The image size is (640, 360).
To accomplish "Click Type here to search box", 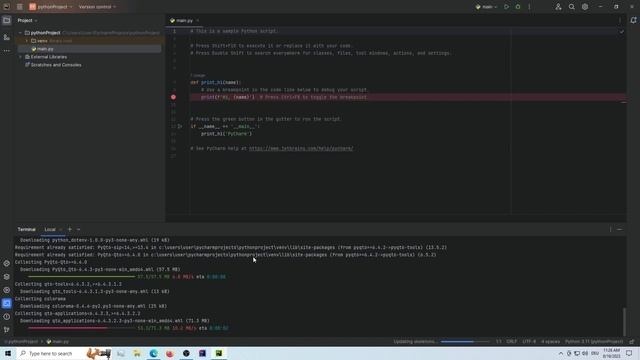I will pyautogui.click(x=64, y=353).
